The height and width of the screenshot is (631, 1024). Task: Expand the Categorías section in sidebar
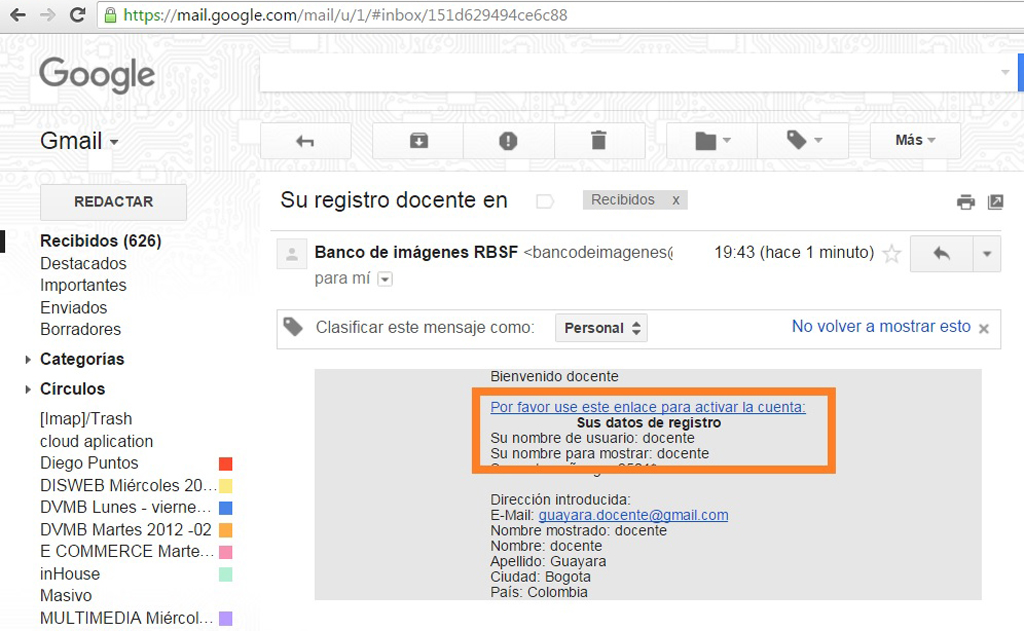28,360
